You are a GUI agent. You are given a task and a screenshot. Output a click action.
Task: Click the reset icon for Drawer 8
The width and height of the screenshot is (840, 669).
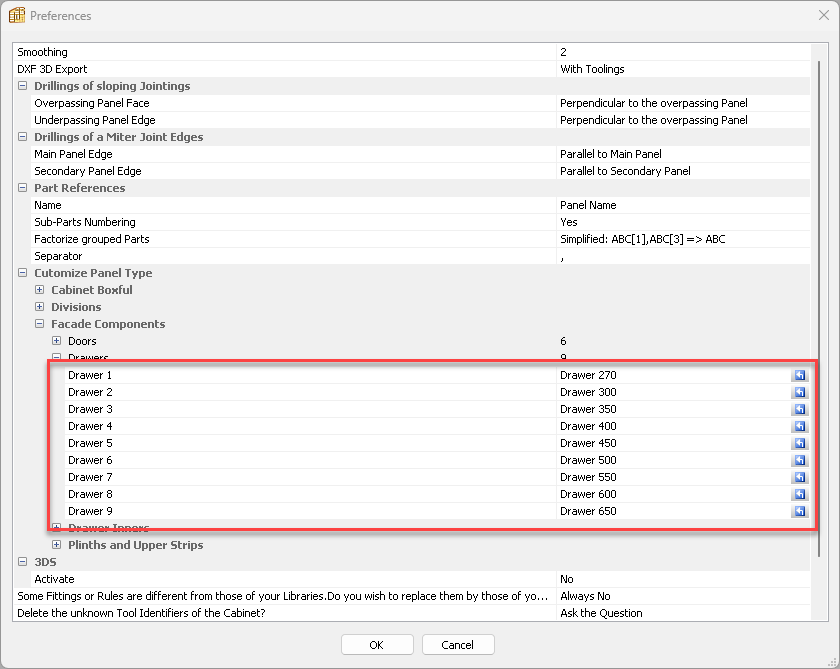[799, 495]
